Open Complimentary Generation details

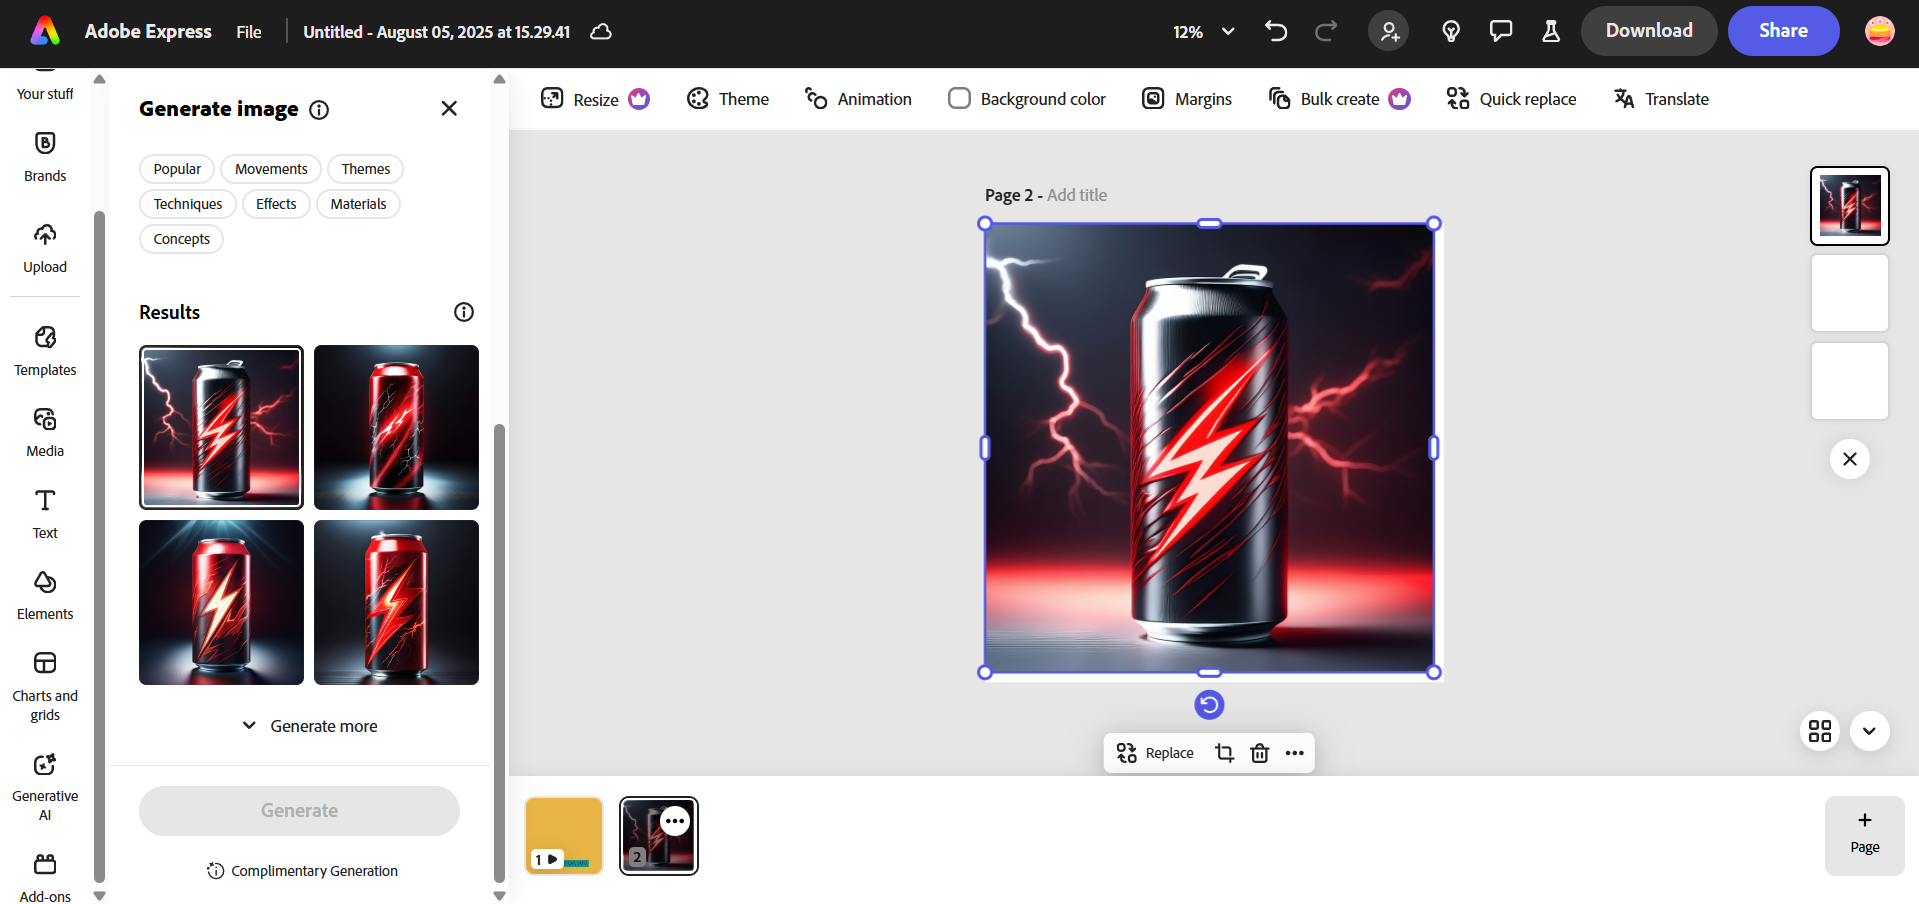point(301,870)
